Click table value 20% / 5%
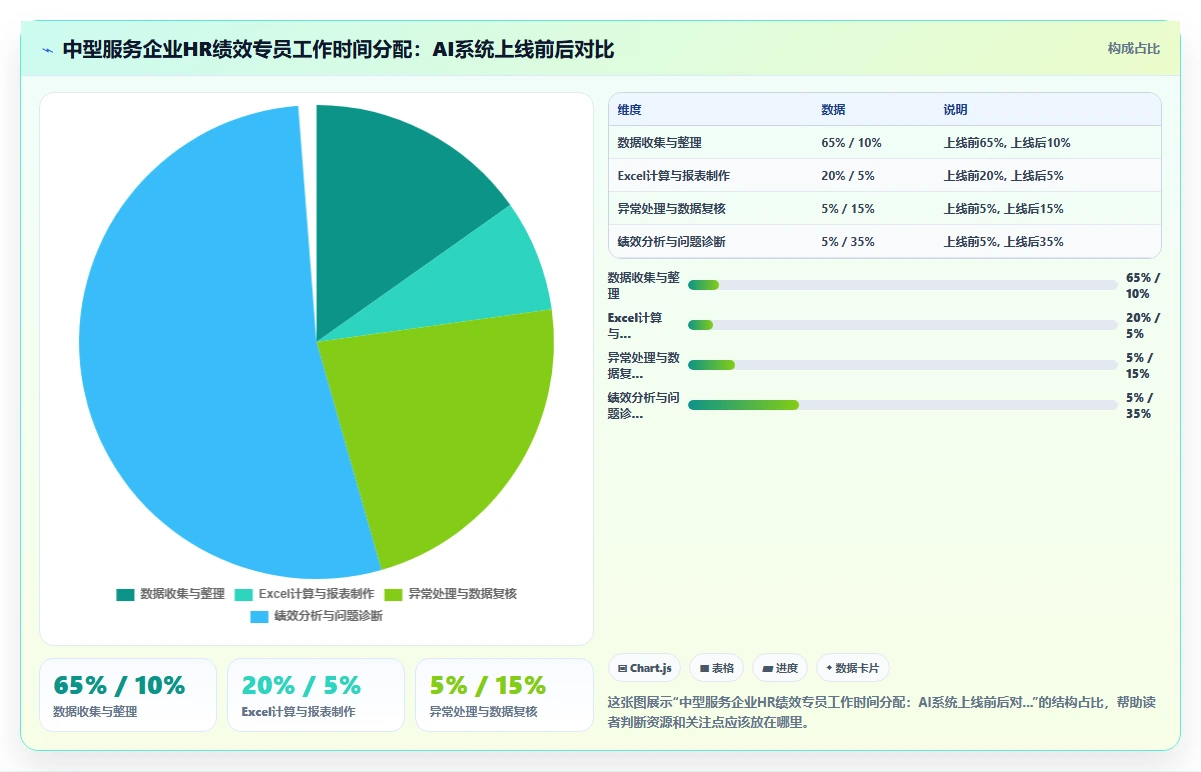Viewport: 1201px width, 772px height. click(848, 176)
